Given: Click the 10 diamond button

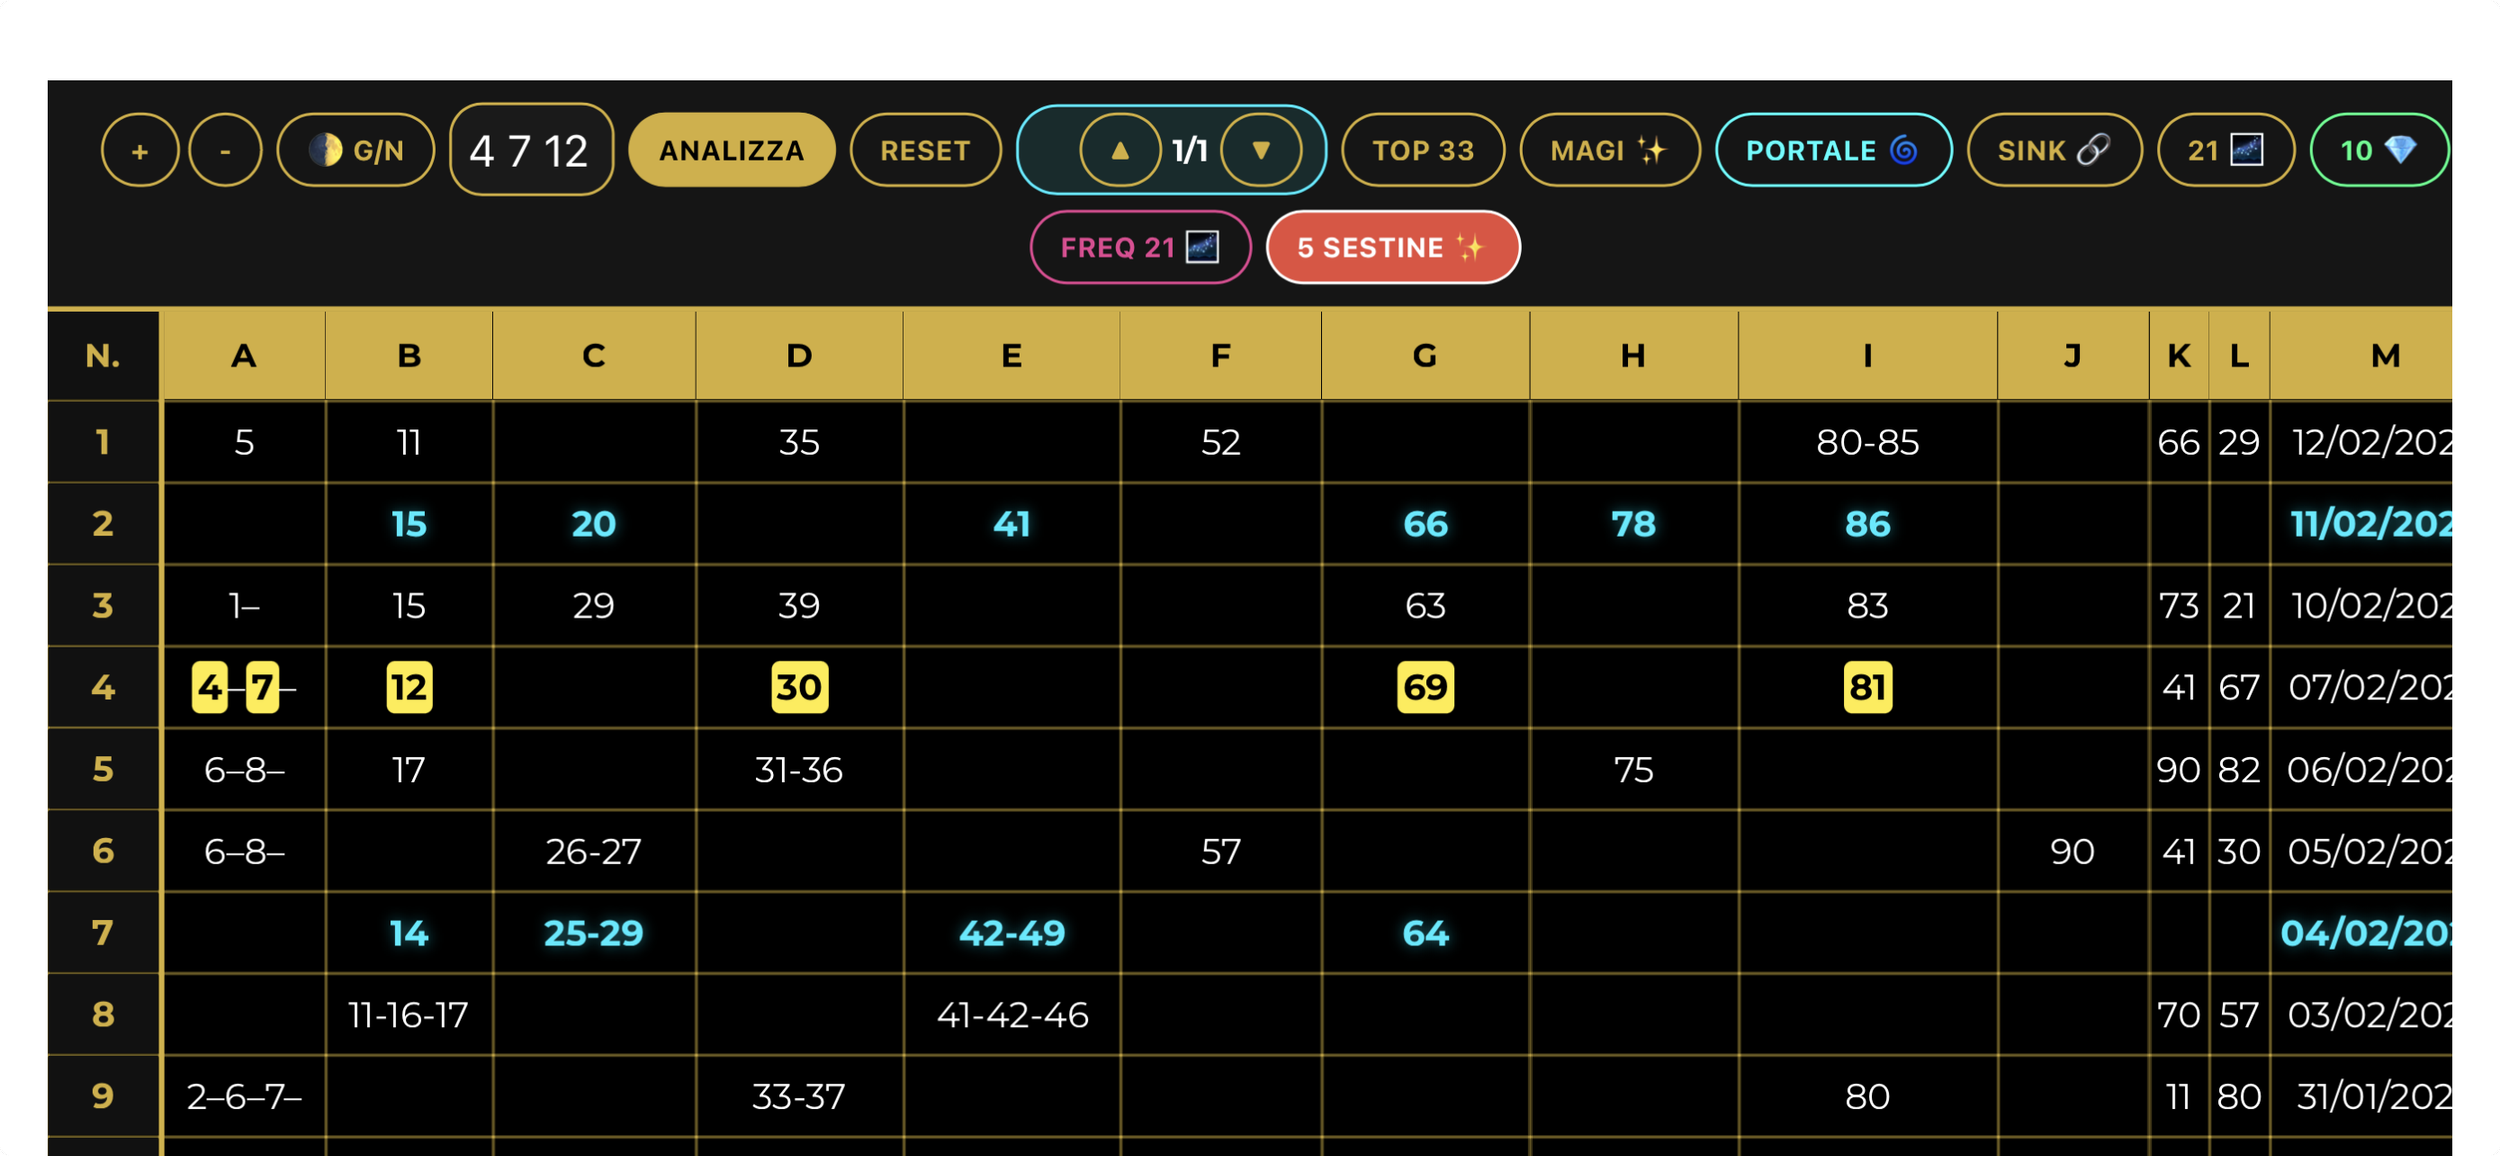Looking at the screenshot, I should click(2378, 151).
